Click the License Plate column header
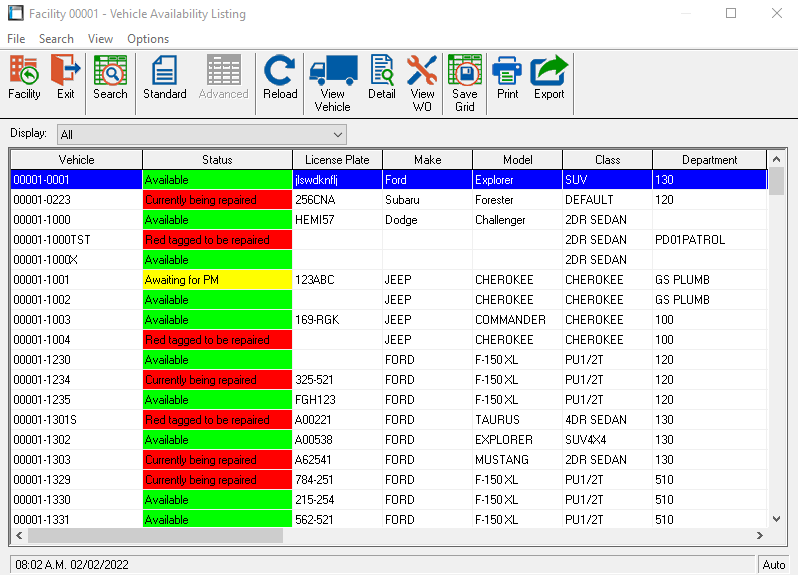Screen dimensions: 798x575 pyautogui.click(x=337, y=160)
